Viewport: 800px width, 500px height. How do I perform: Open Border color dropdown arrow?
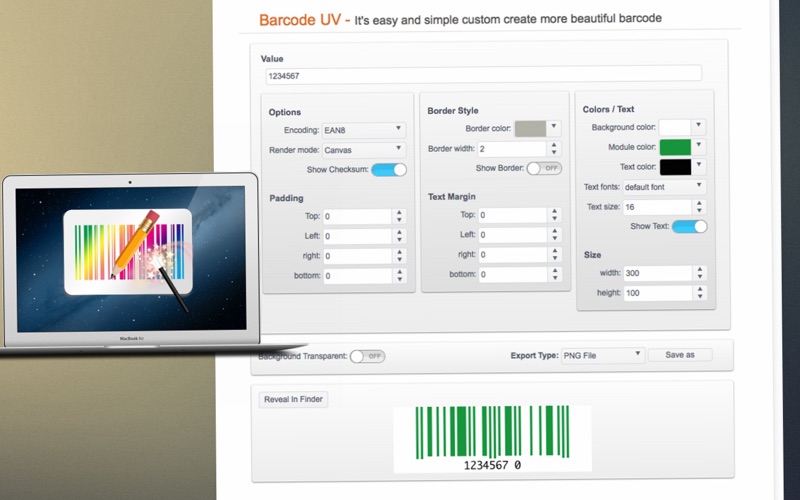(x=554, y=128)
